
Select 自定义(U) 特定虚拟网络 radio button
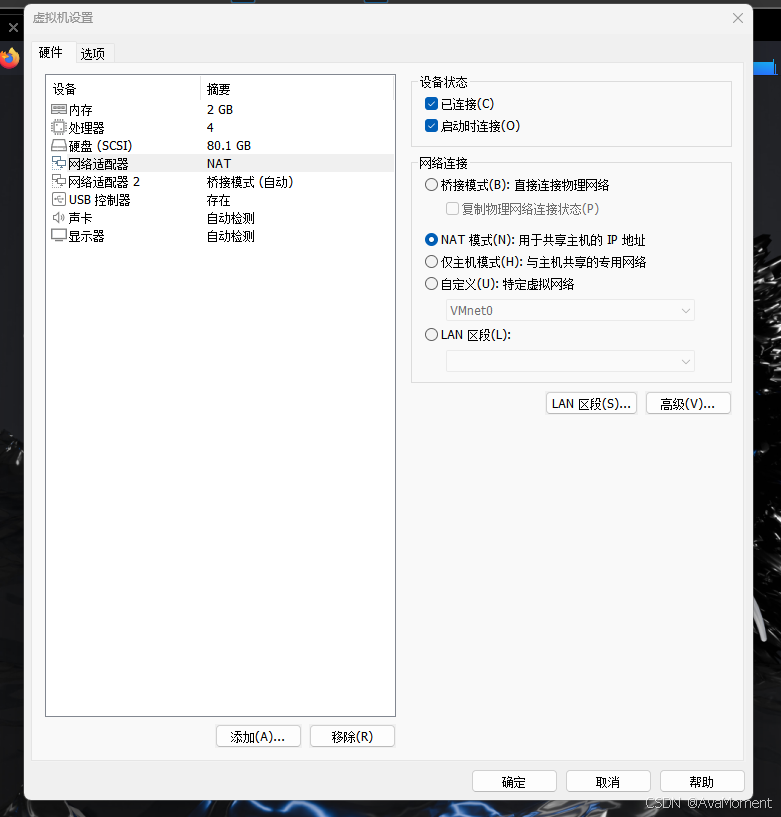(x=431, y=284)
